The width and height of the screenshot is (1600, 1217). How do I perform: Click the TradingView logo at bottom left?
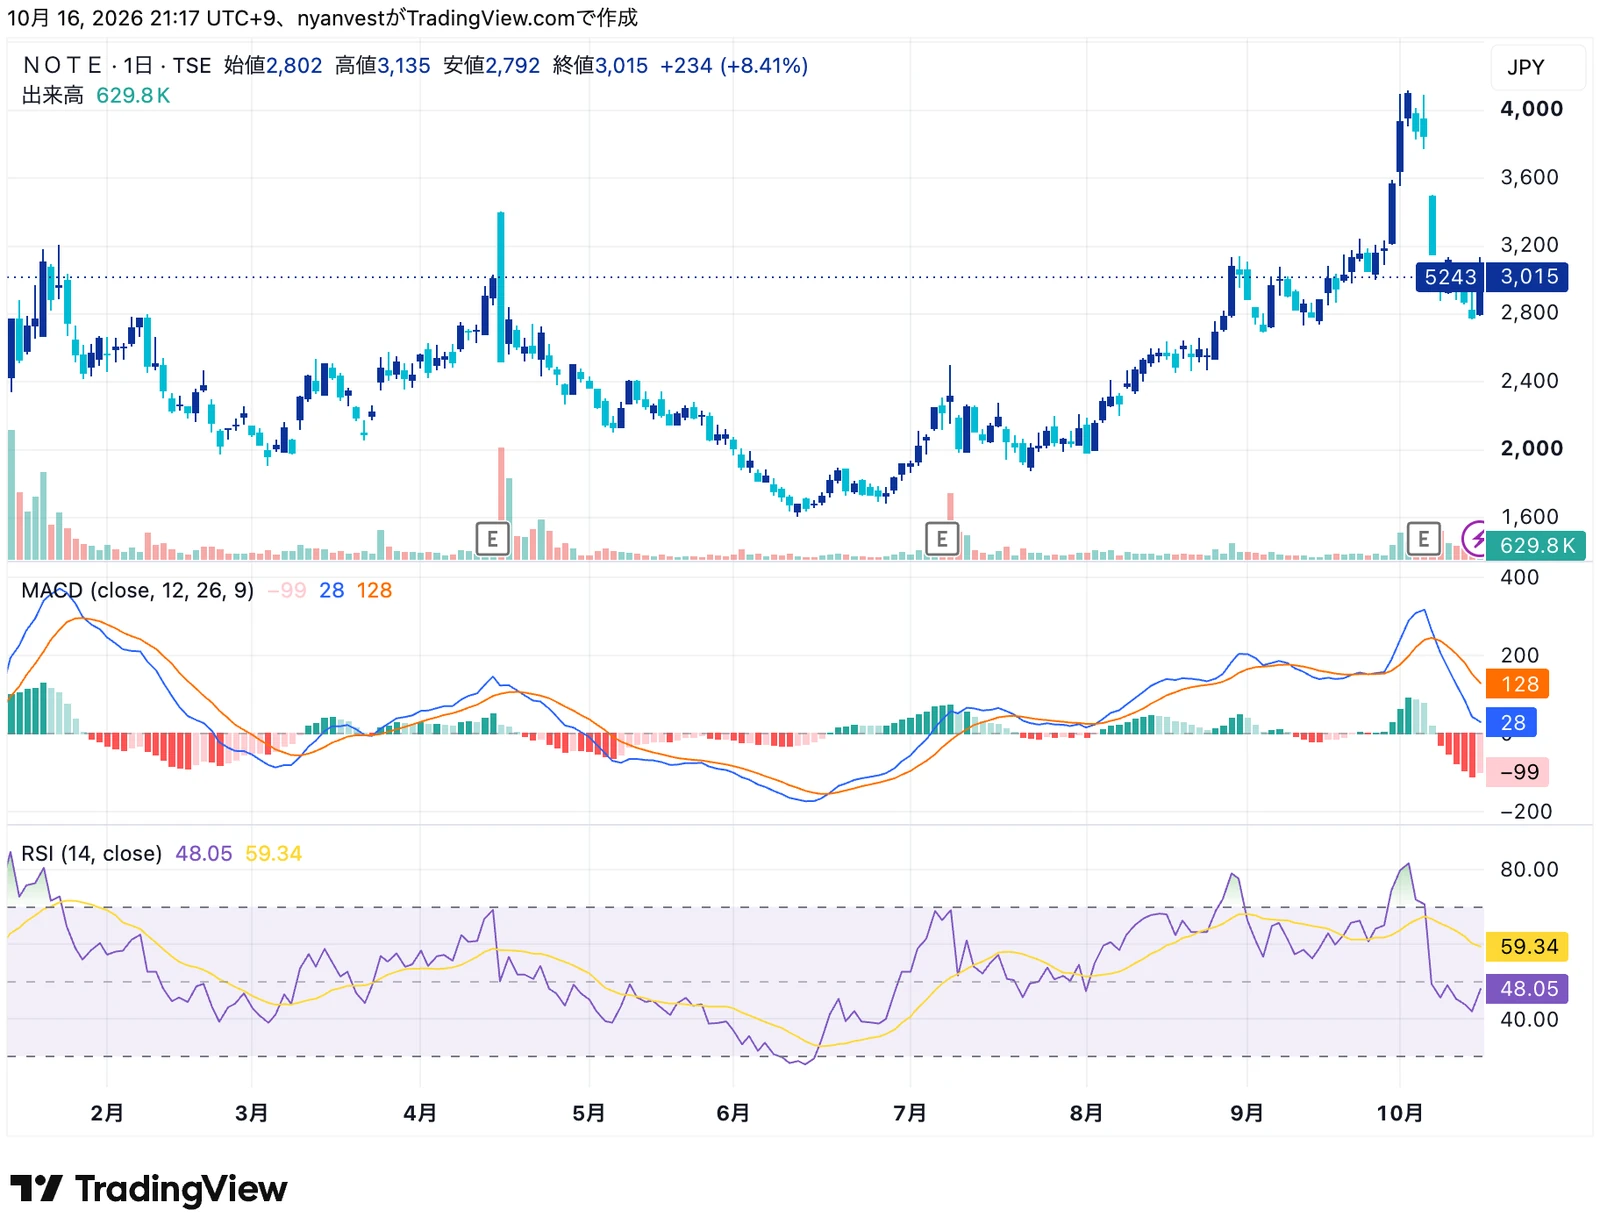[x=149, y=1188]
